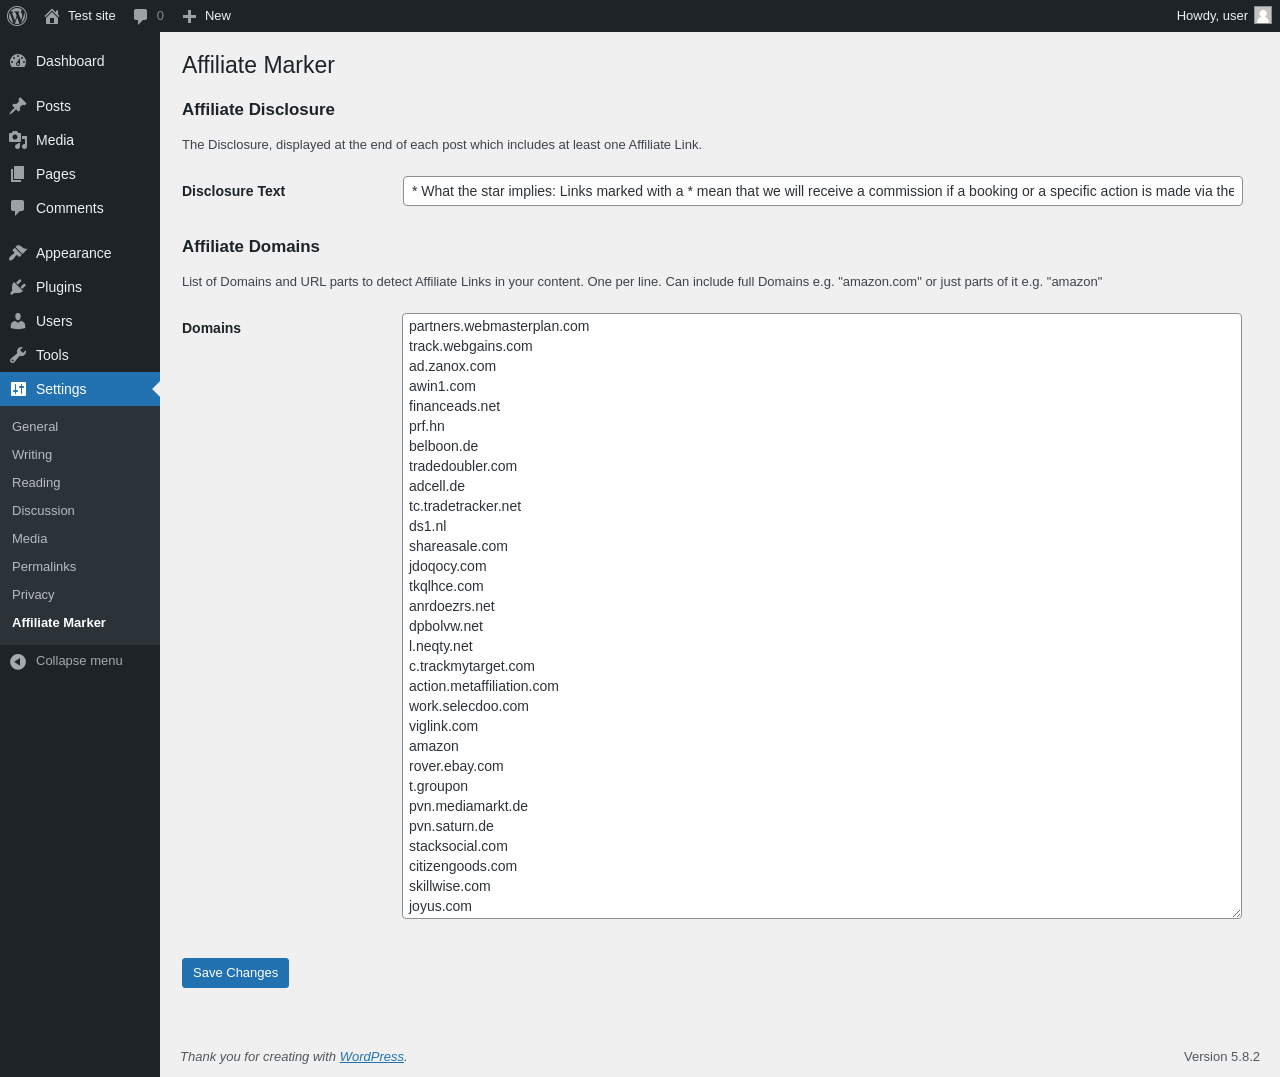Click the Comments speech bubble sidebar icon
This screenshot has width=1280, height=1077.
(18, 208)
